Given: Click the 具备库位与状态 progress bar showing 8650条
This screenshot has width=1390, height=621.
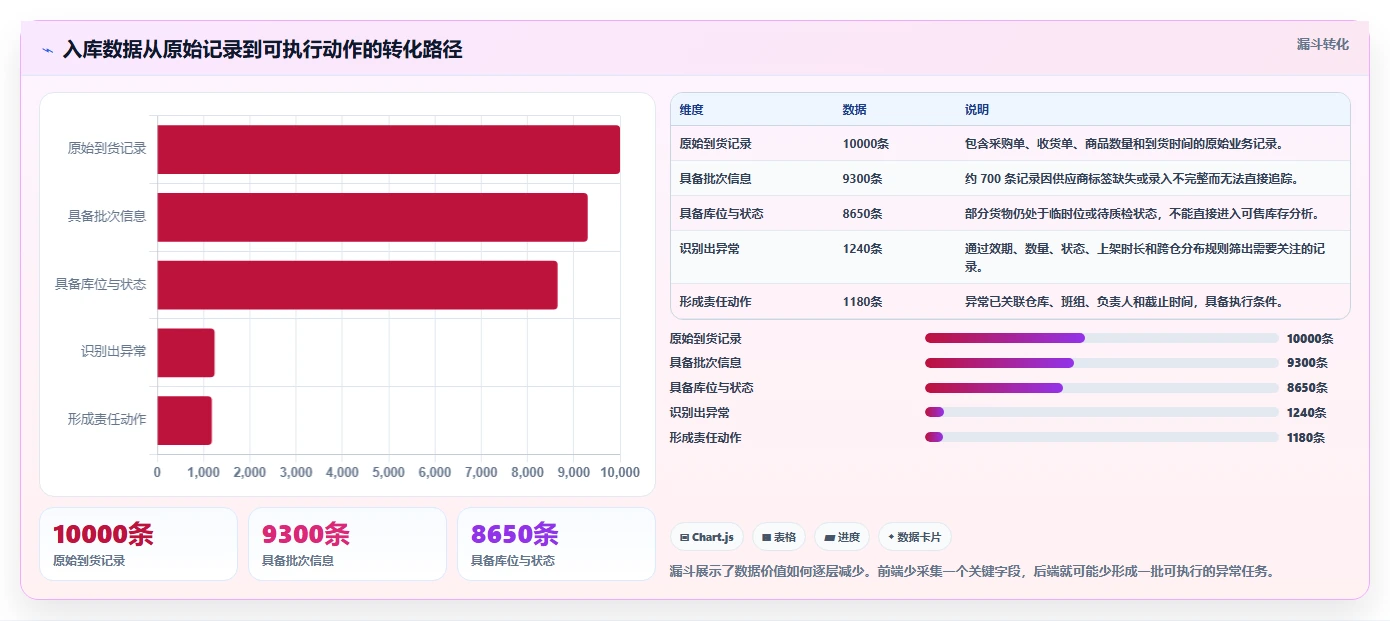Looking at the screenshot, I should [1101, 388].
